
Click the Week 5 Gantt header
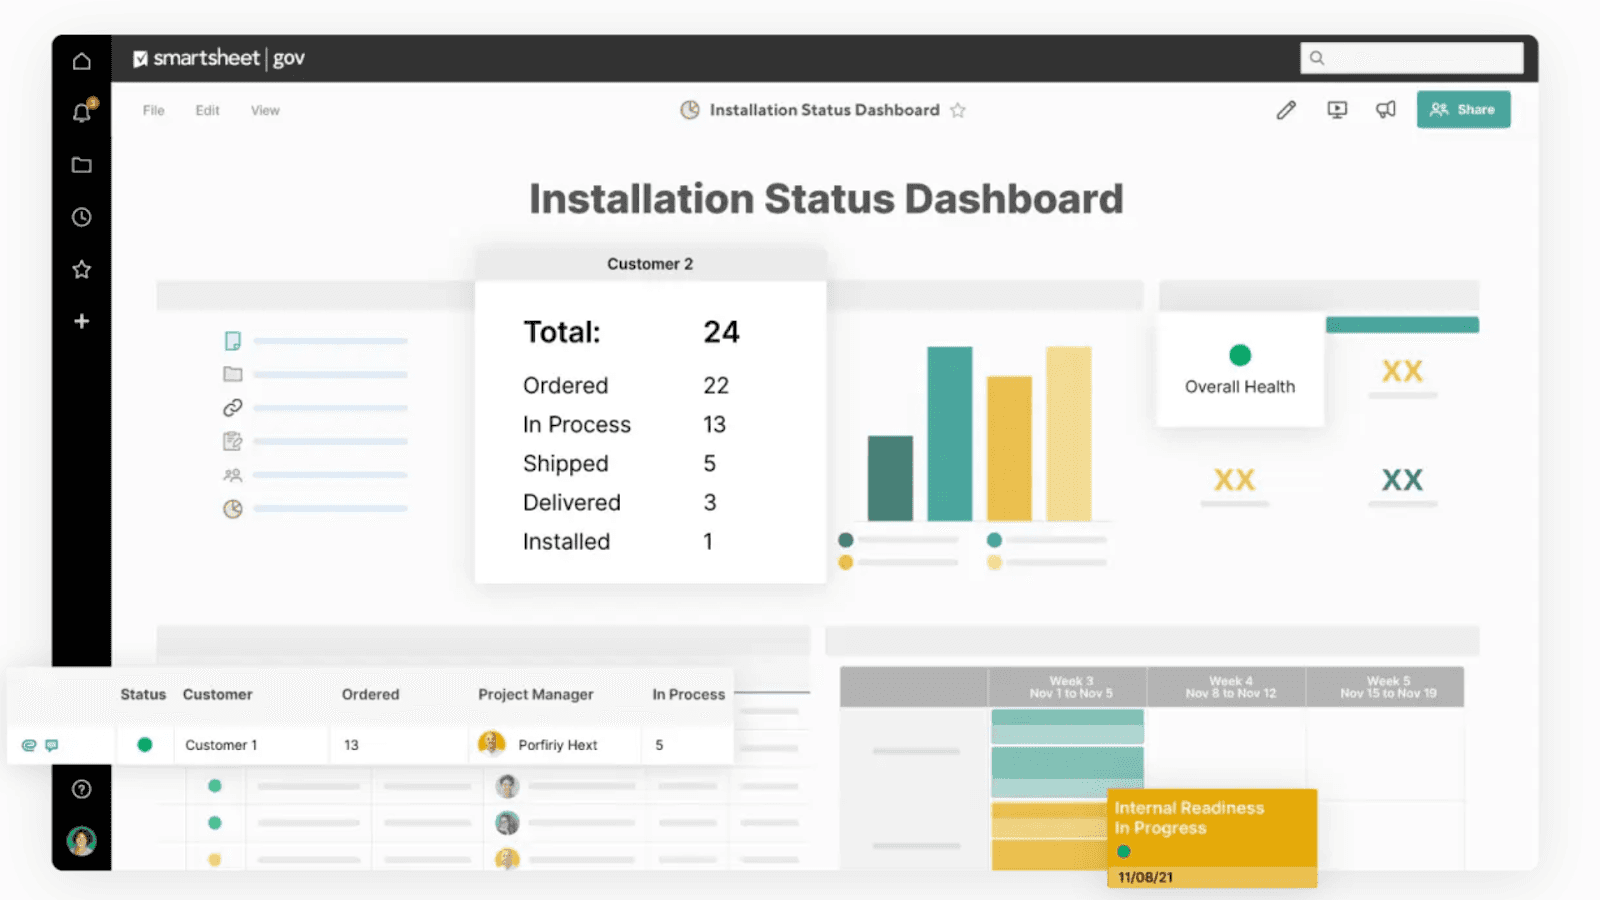[x=1387, y=687]
